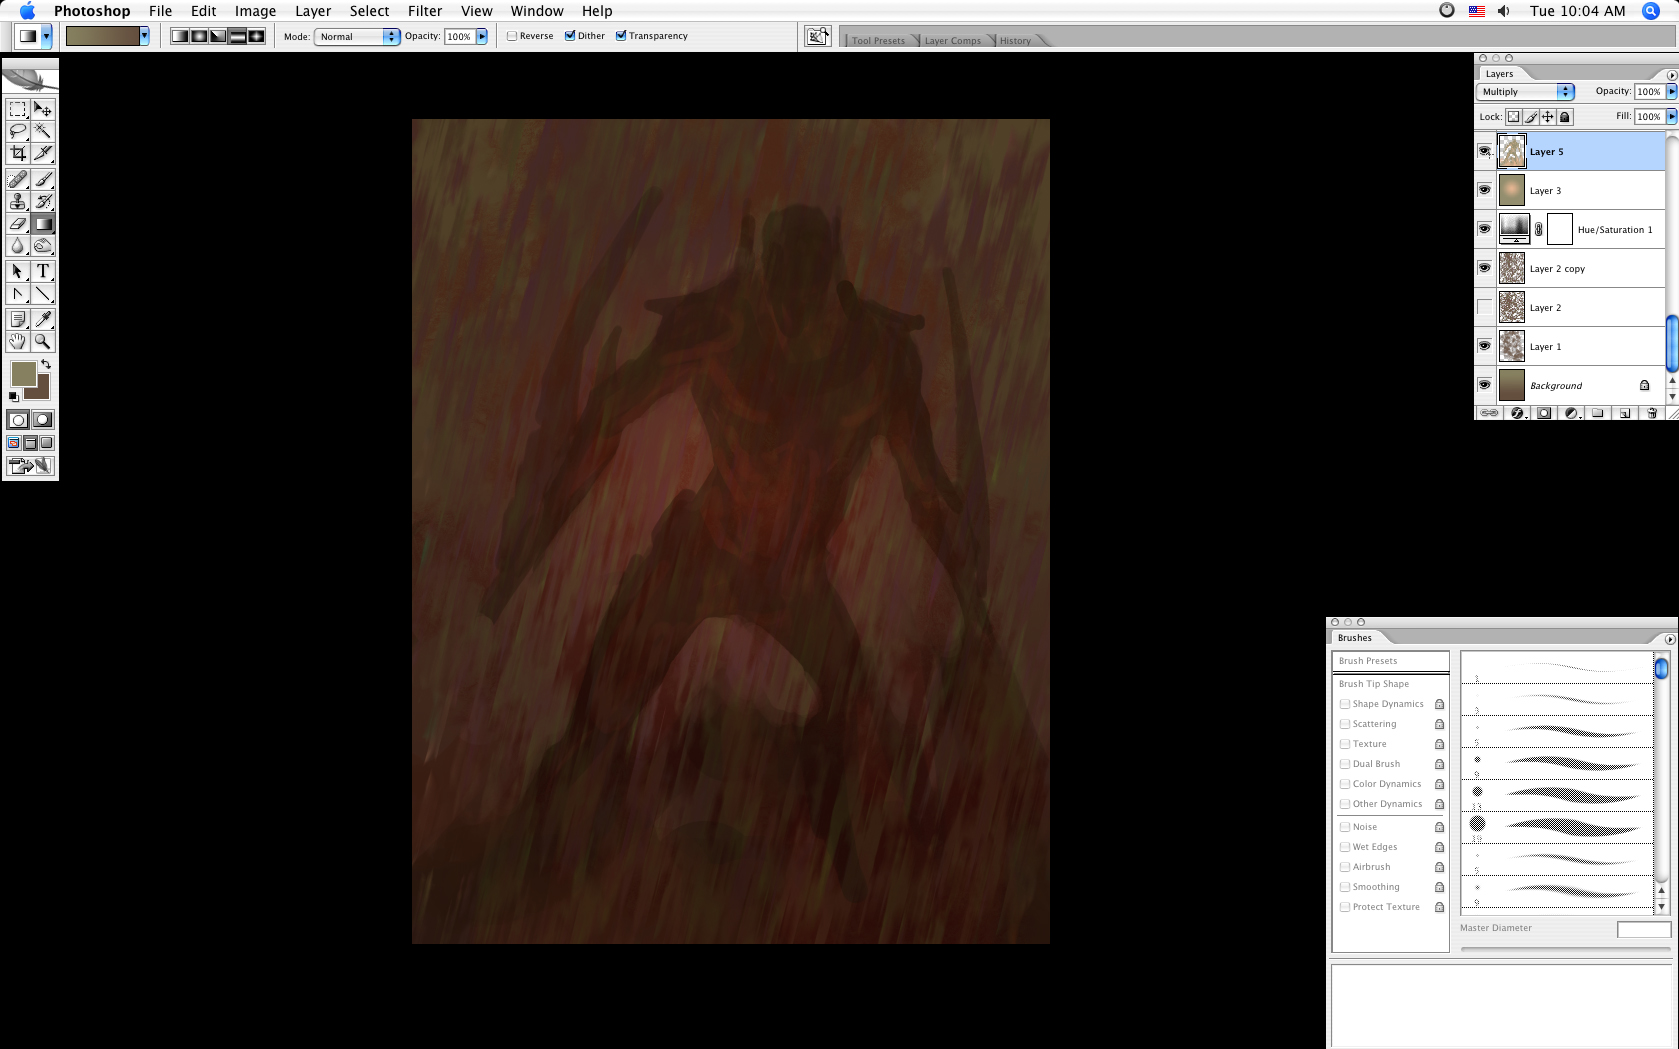Select the Path Selection tool
This screenshot has width=1679, height=1049.
[x=18, y=271]
